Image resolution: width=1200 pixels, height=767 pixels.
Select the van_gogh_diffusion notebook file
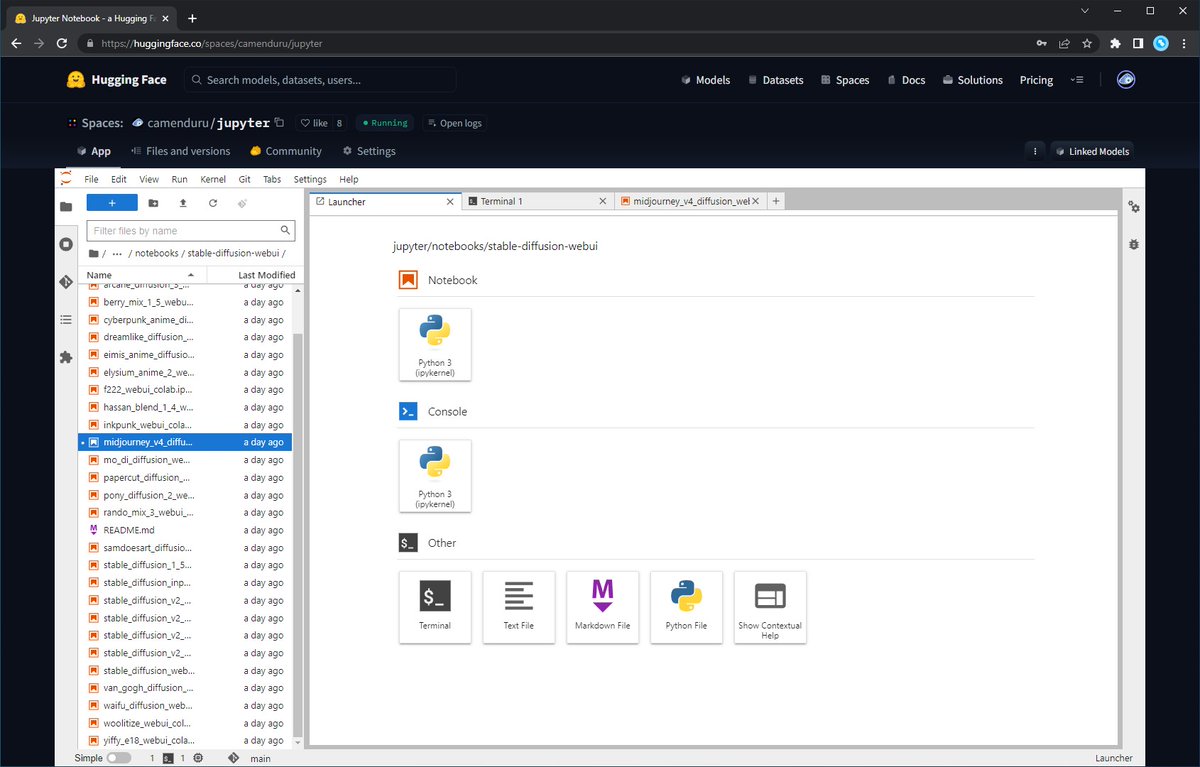coord(185,688)
